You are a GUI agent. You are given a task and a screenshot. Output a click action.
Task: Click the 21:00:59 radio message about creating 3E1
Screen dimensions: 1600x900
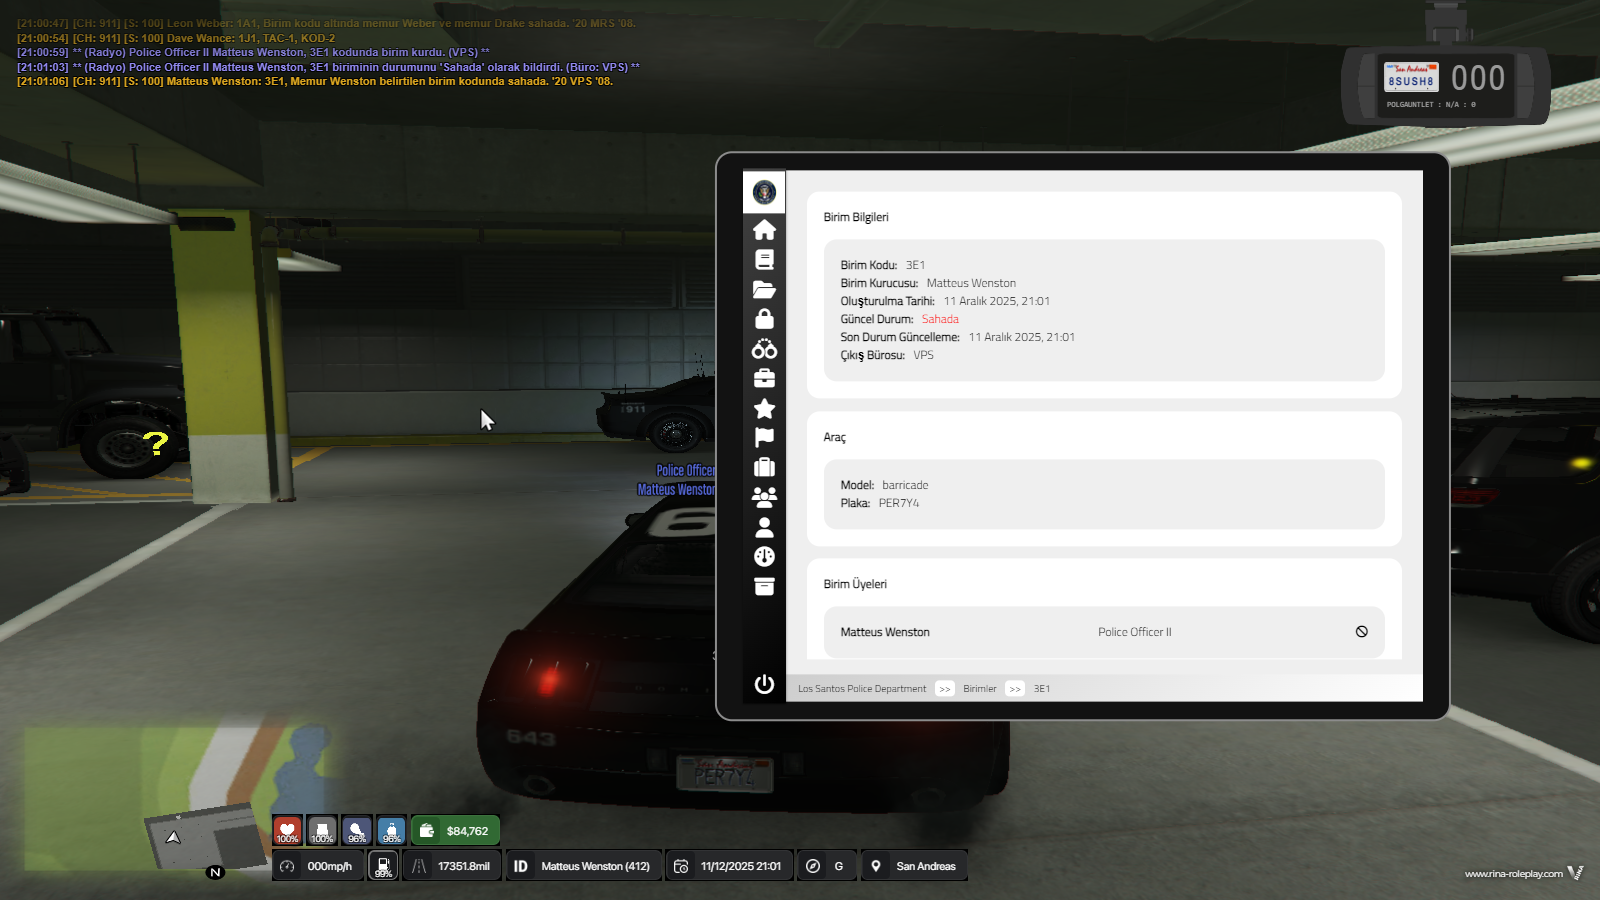click(253, 52)
